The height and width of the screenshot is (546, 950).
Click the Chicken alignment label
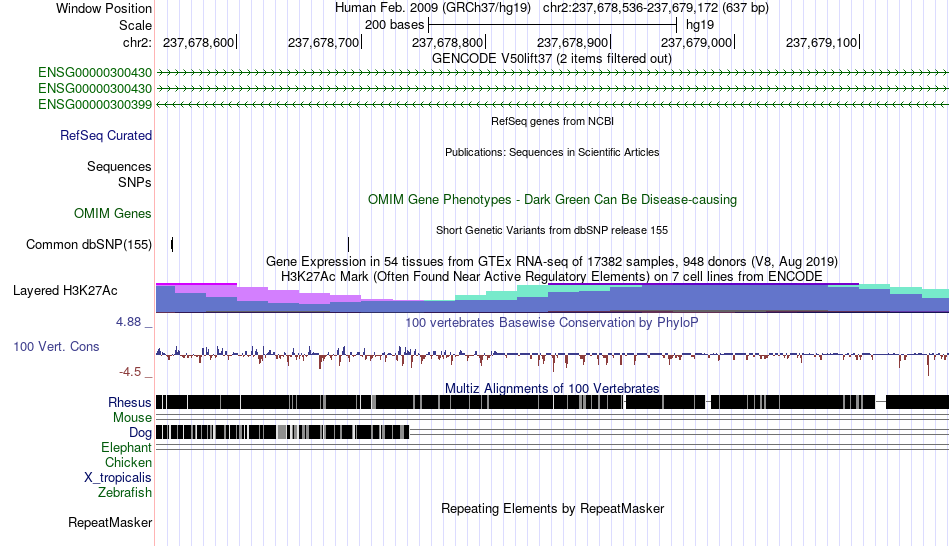click(x=128, y=462)
